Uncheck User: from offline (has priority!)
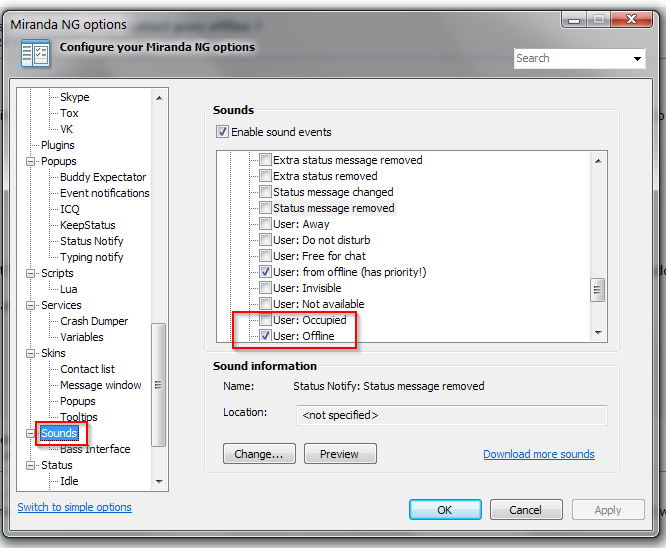Screen dimensions: 666x548 [x=265, y=272]
